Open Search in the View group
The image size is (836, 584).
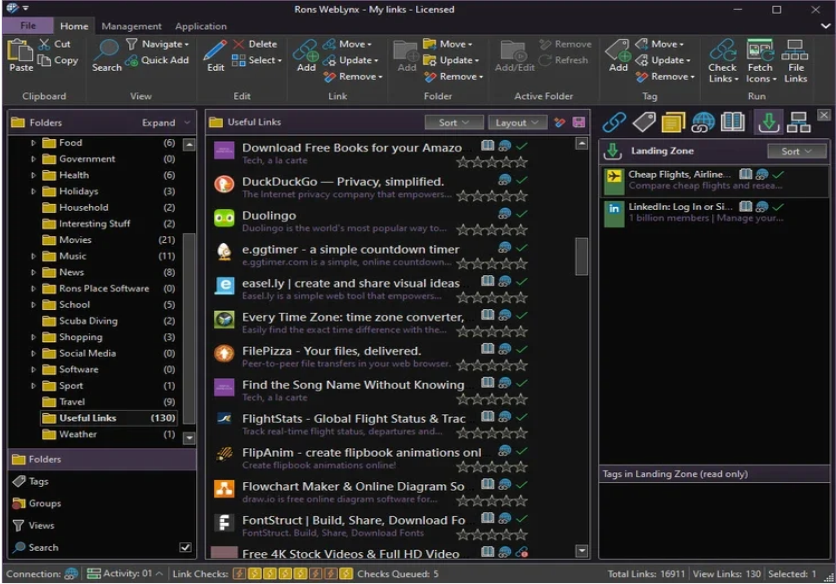(x=107, y=55)
